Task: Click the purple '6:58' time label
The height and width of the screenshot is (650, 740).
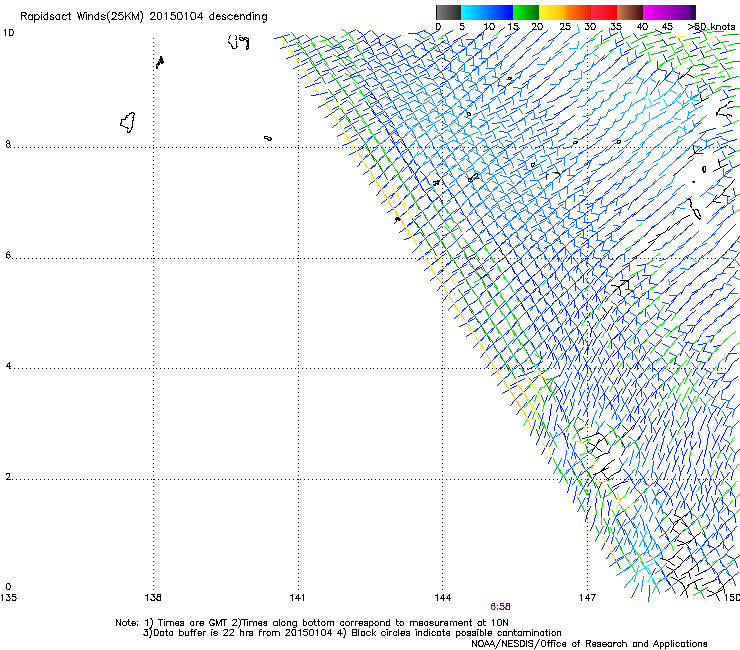Action: click(500, 607)
